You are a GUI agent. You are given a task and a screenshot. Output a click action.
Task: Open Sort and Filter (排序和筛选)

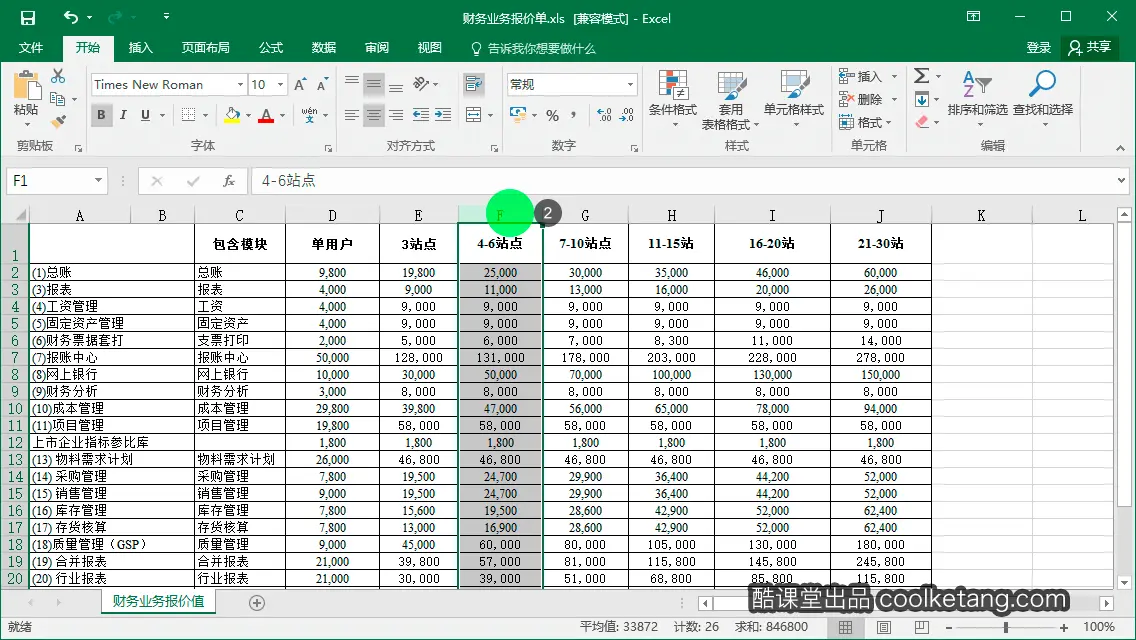[977, 99]
